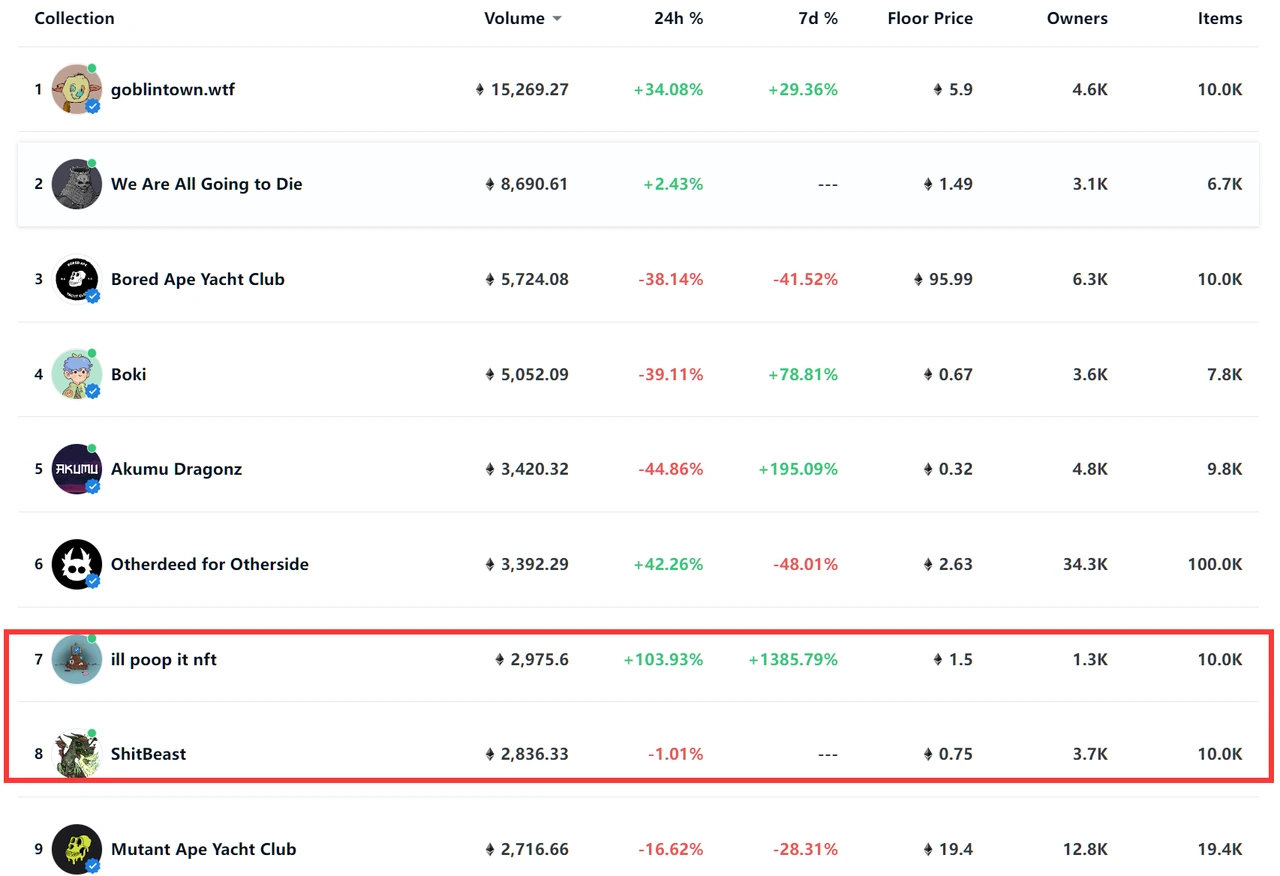The height and width of the screenshot is (876, 1280).
Task: Click the ShitBeast collection avatar
Action: 76,754
